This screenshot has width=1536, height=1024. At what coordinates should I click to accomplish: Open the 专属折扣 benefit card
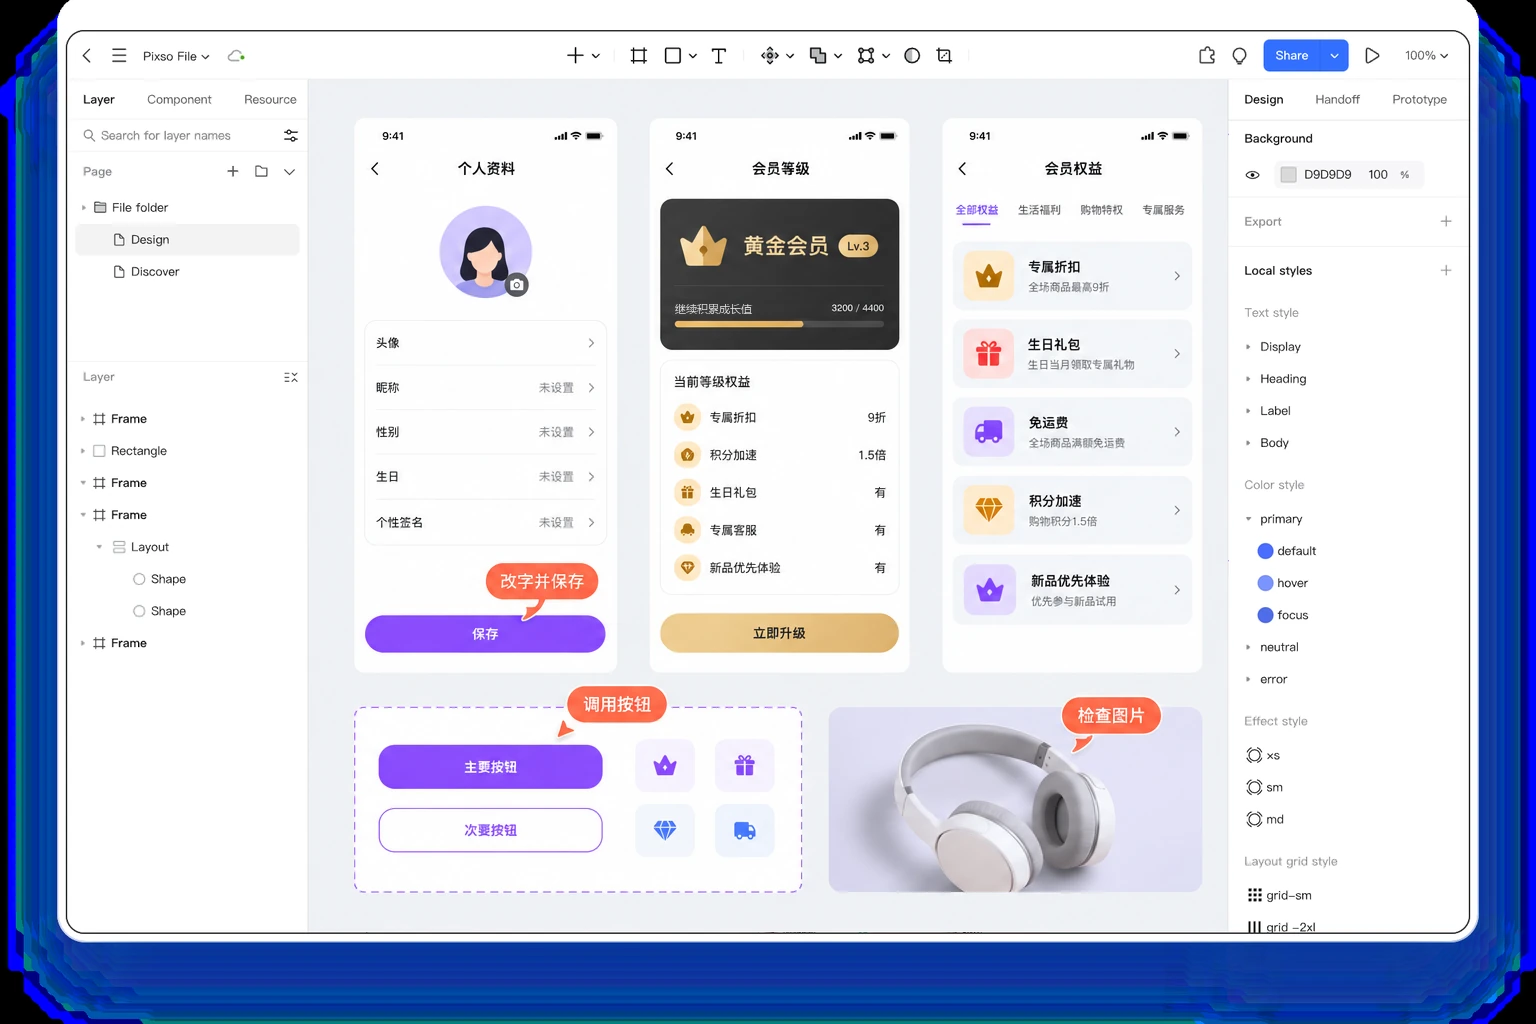[1072, 276]
